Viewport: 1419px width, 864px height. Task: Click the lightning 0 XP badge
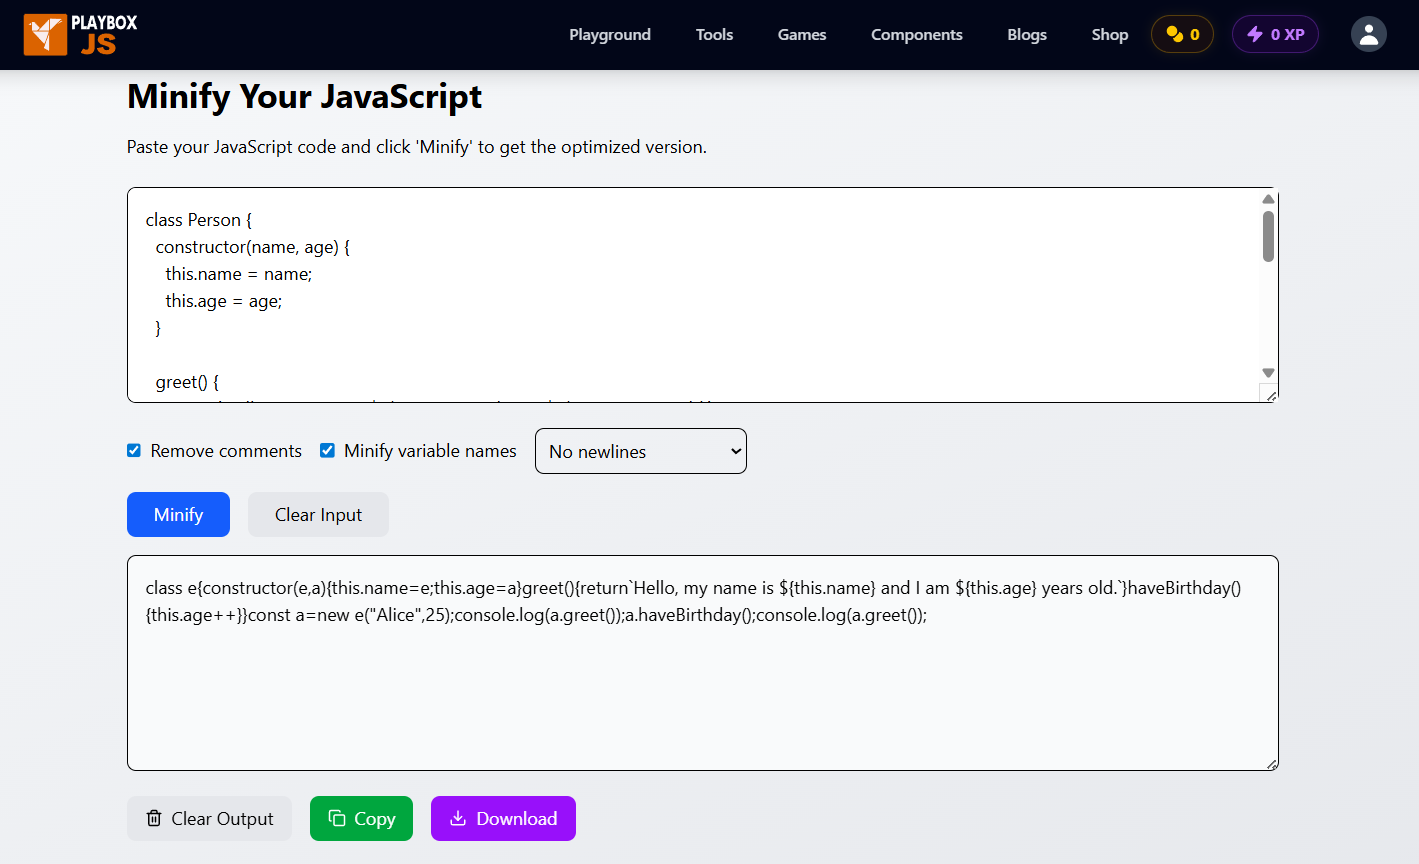[x=1275, y=33]
